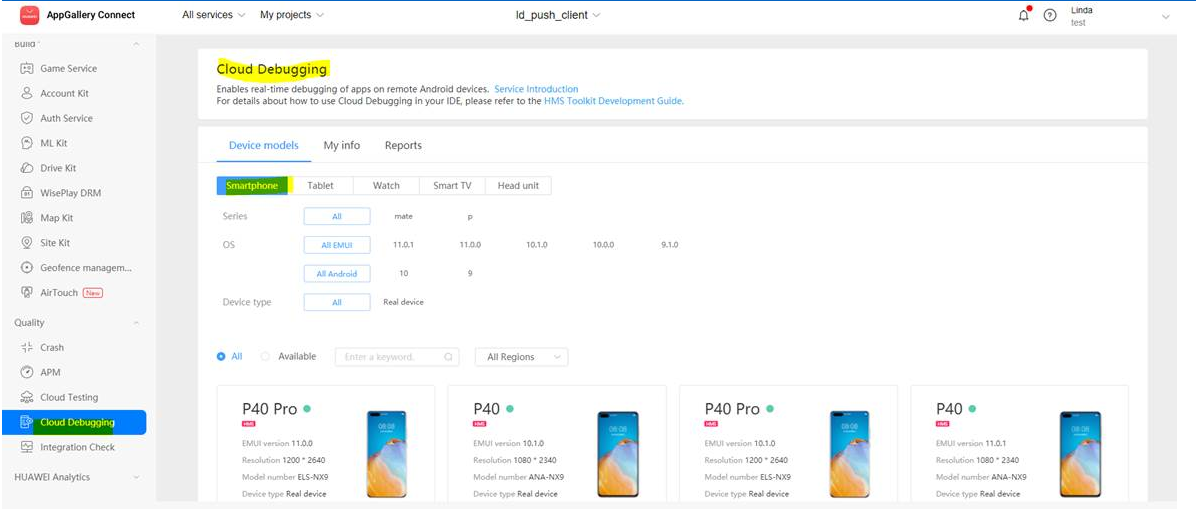Filter by EMUI 11.0.1
The width and height of the screenshot is (1196, 523).
(403, 245)
